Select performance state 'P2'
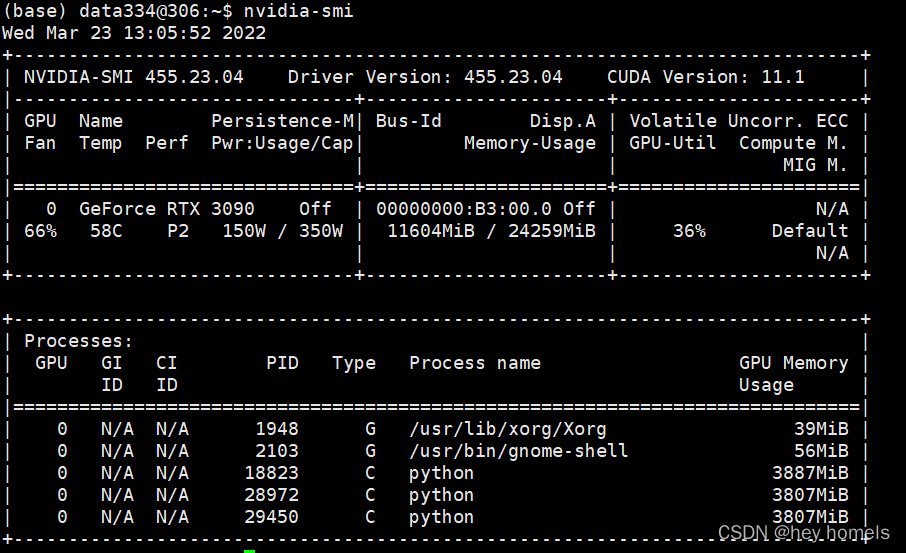The width and height of the screenshot is (906, 553). click(178, 231)
